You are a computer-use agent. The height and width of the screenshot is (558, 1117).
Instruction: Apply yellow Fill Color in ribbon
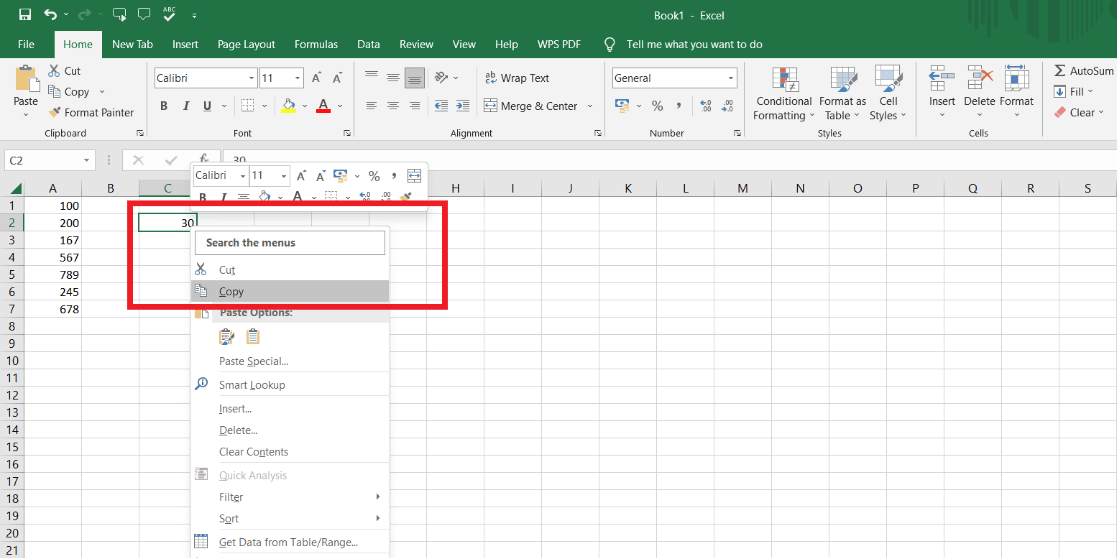click(x=289, y=106)
